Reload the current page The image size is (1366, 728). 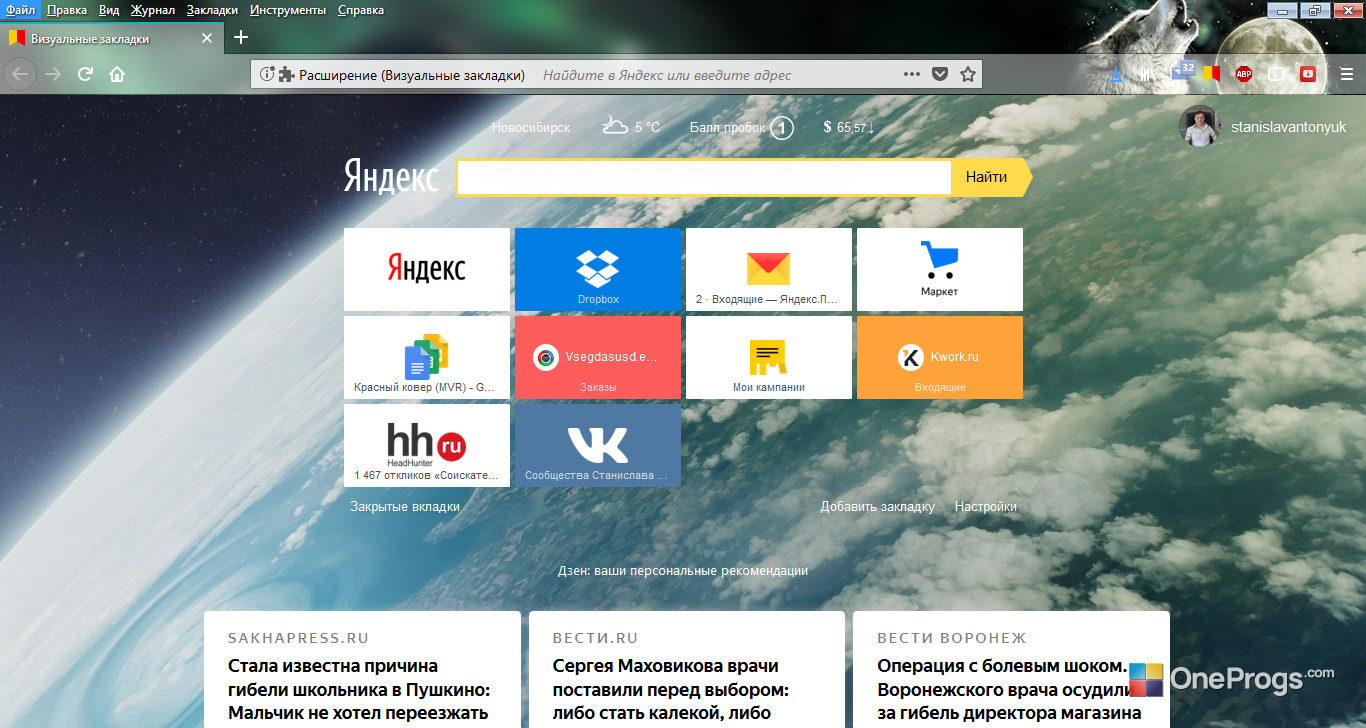click(86, 74)
